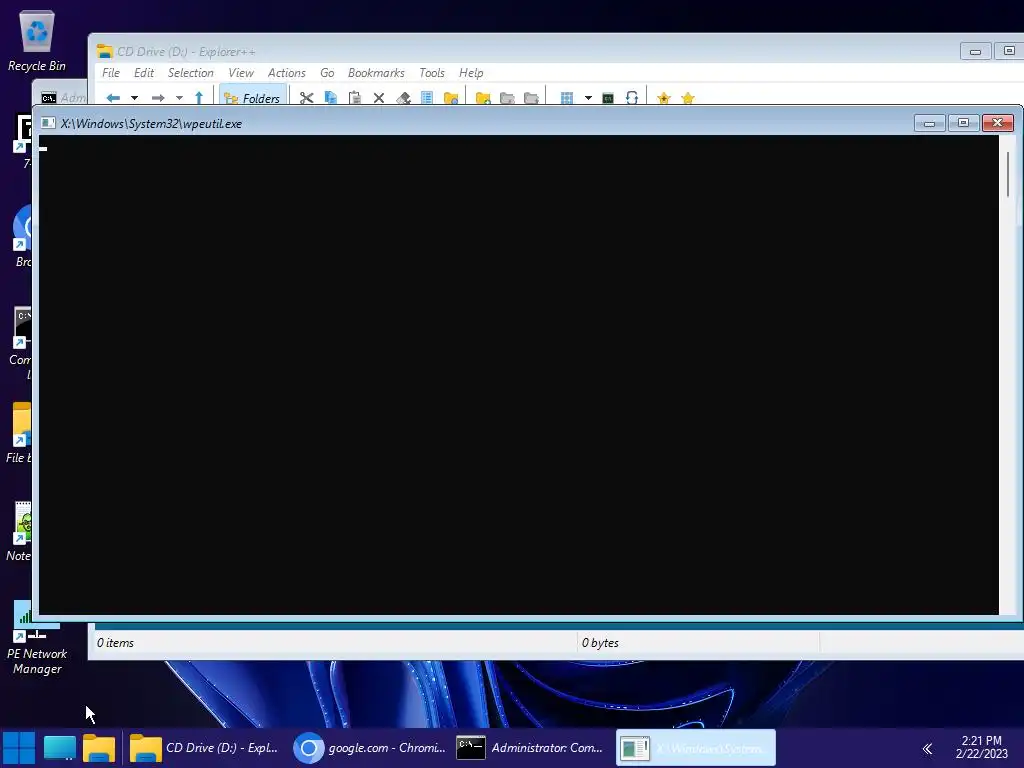The width and height of the screenshot is (1024, 768).
Task: Expand the Views dropdown arrow in Explorer++
Action: point(588,98)
